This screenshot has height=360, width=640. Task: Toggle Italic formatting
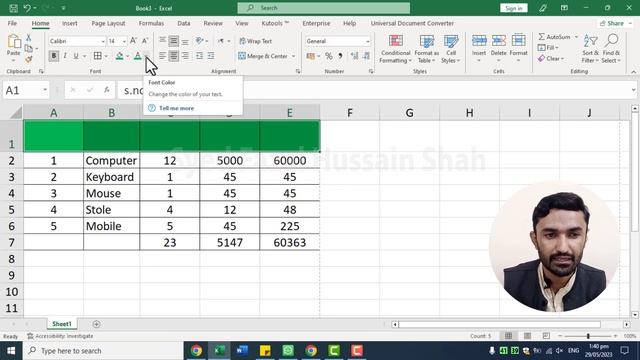click(64, 56)
